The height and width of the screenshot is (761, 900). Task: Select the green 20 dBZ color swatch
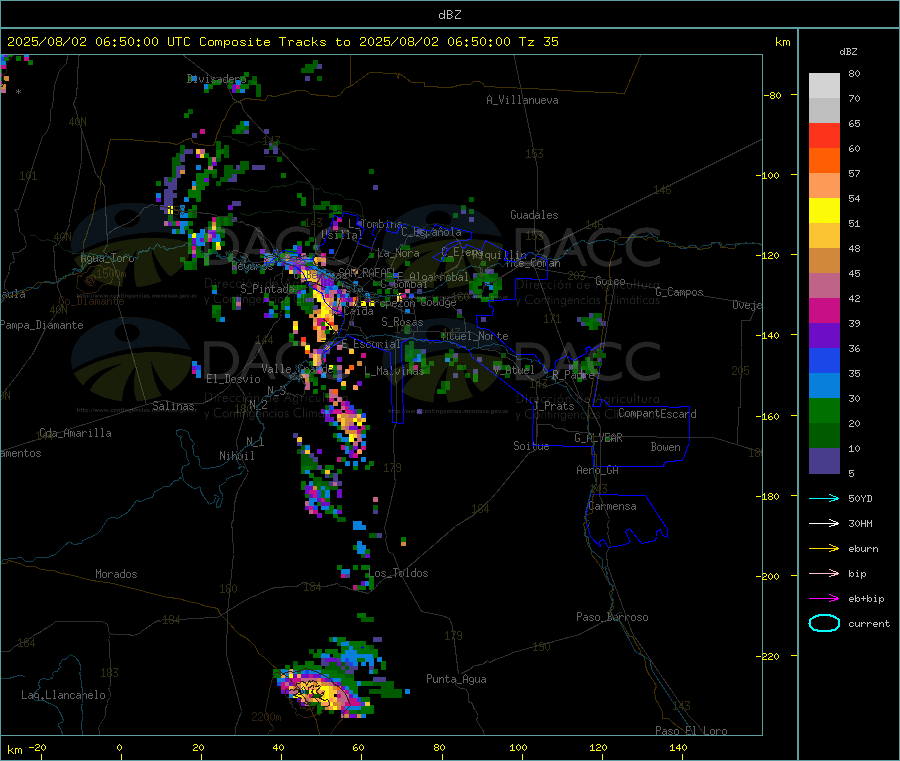click(x=824, y=410)
